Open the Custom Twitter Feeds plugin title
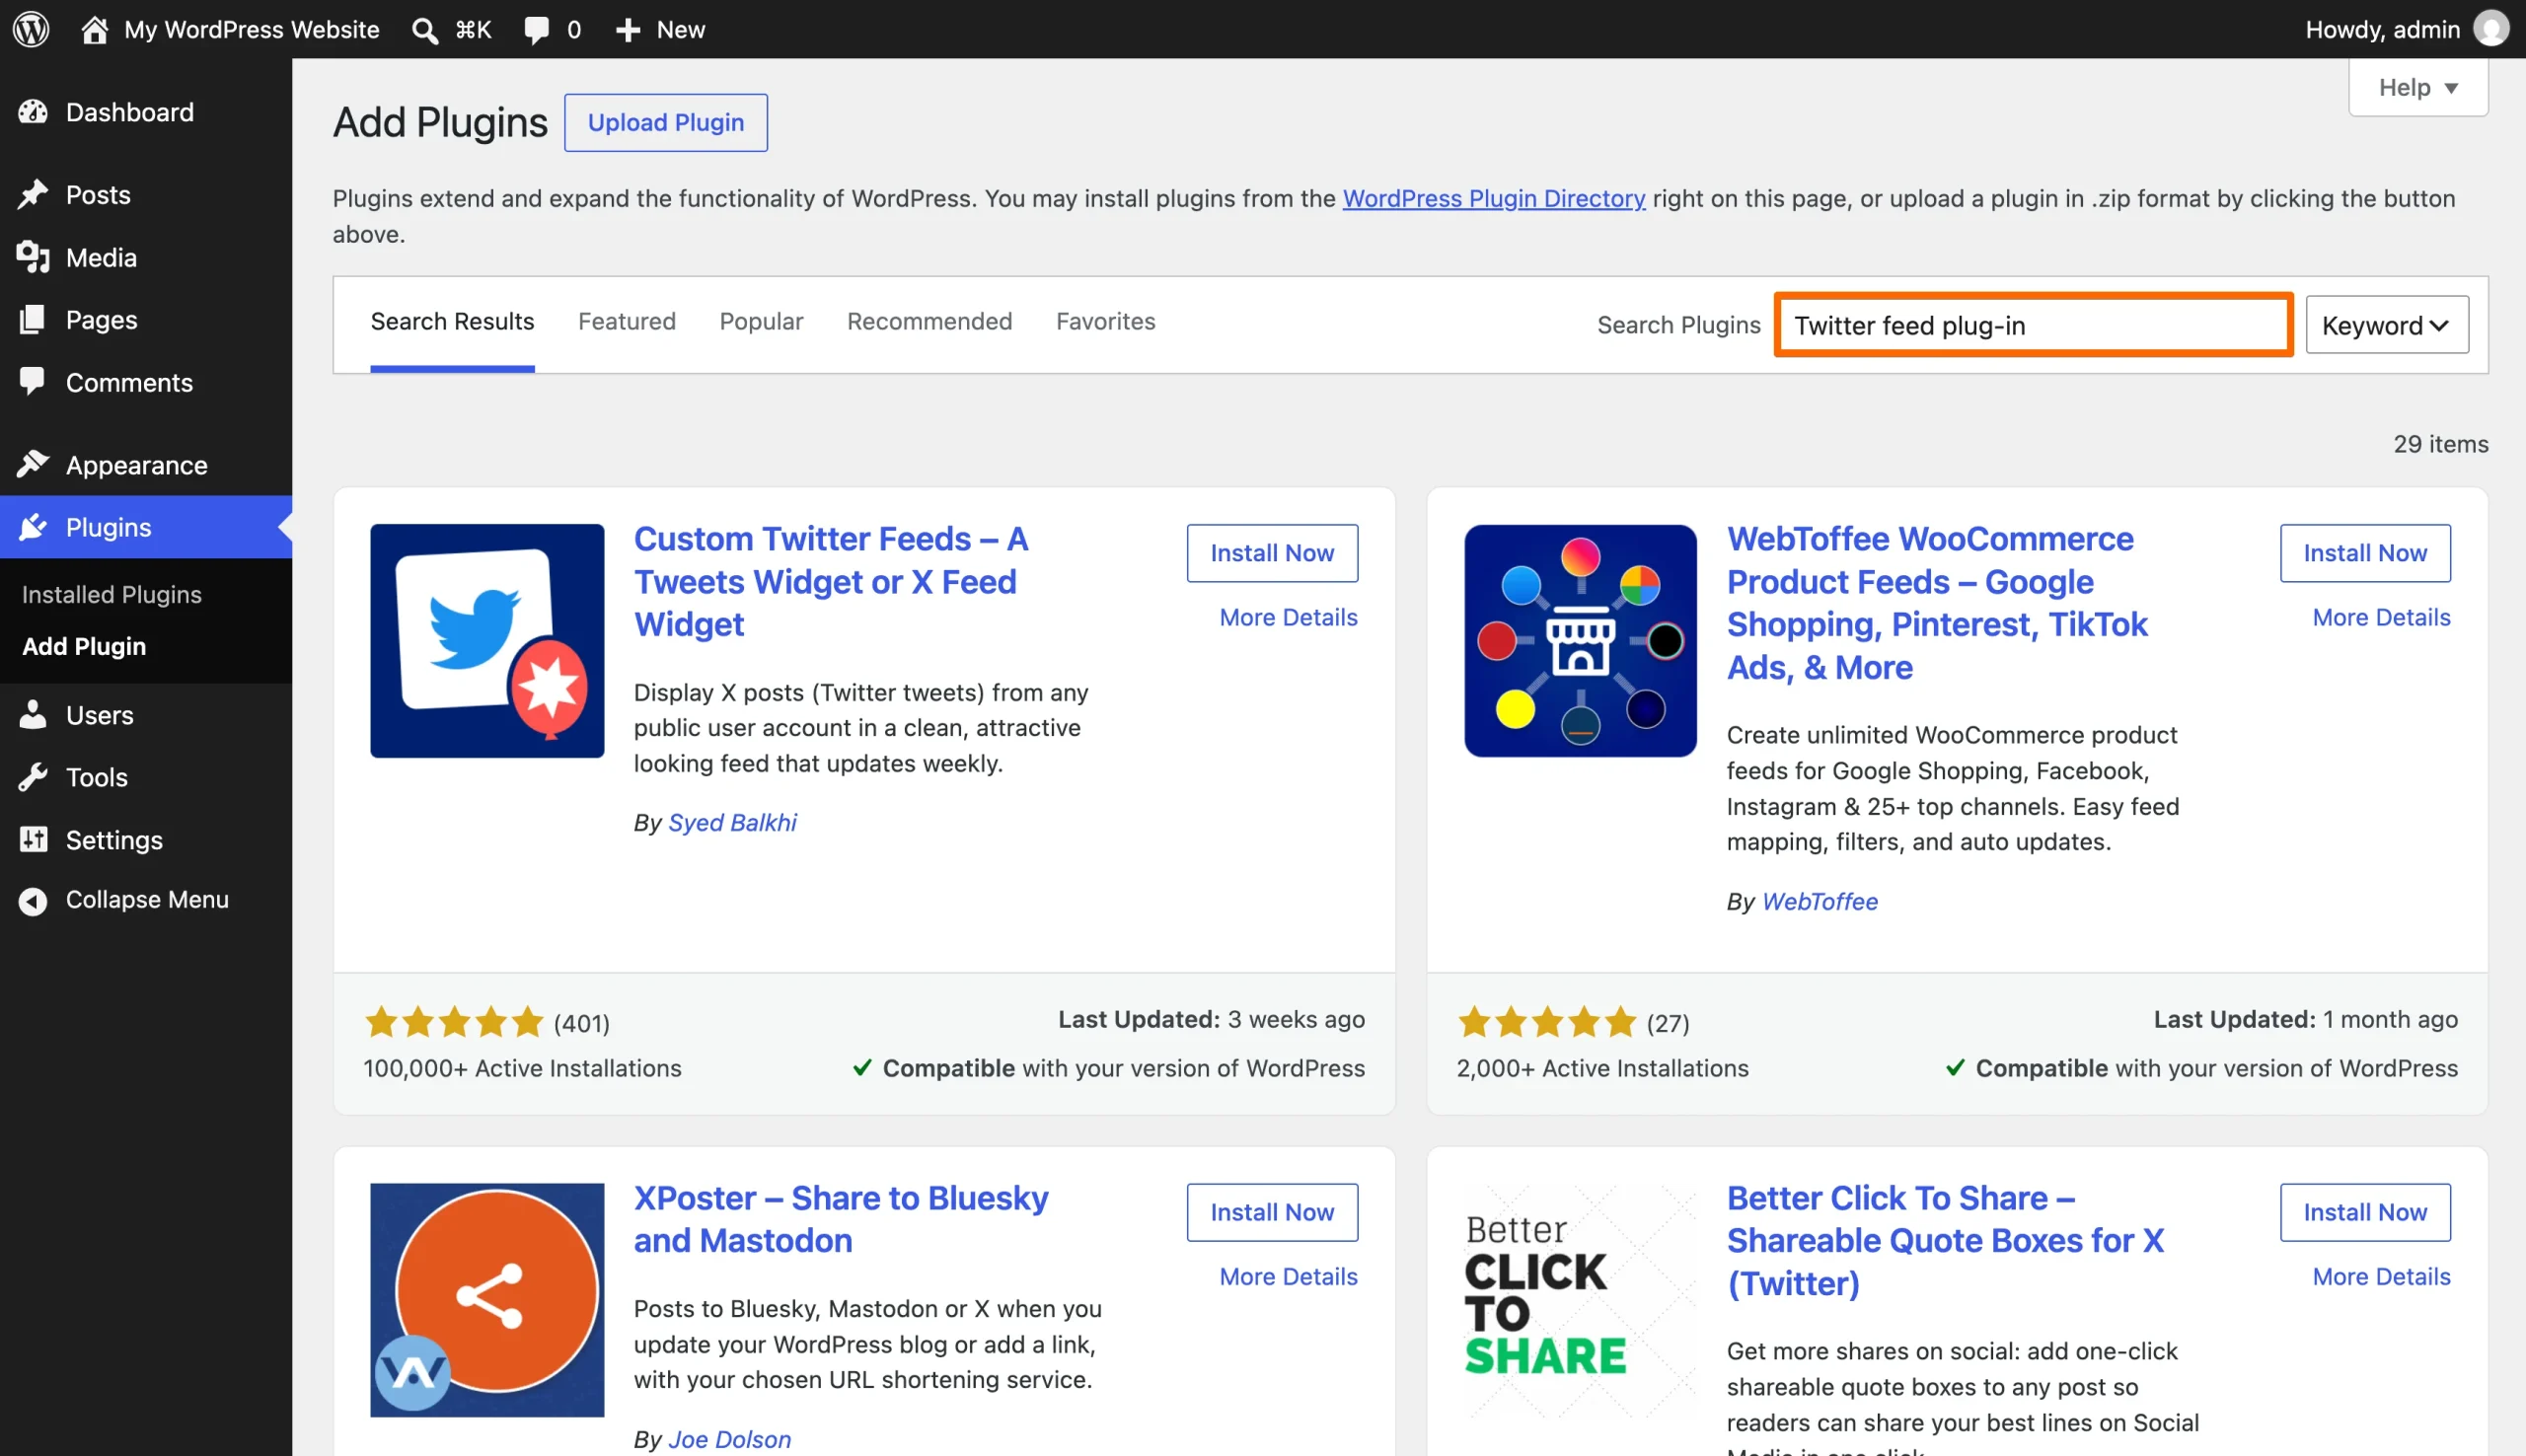This screenshot has height=1456, width=2526. (831, 582)
